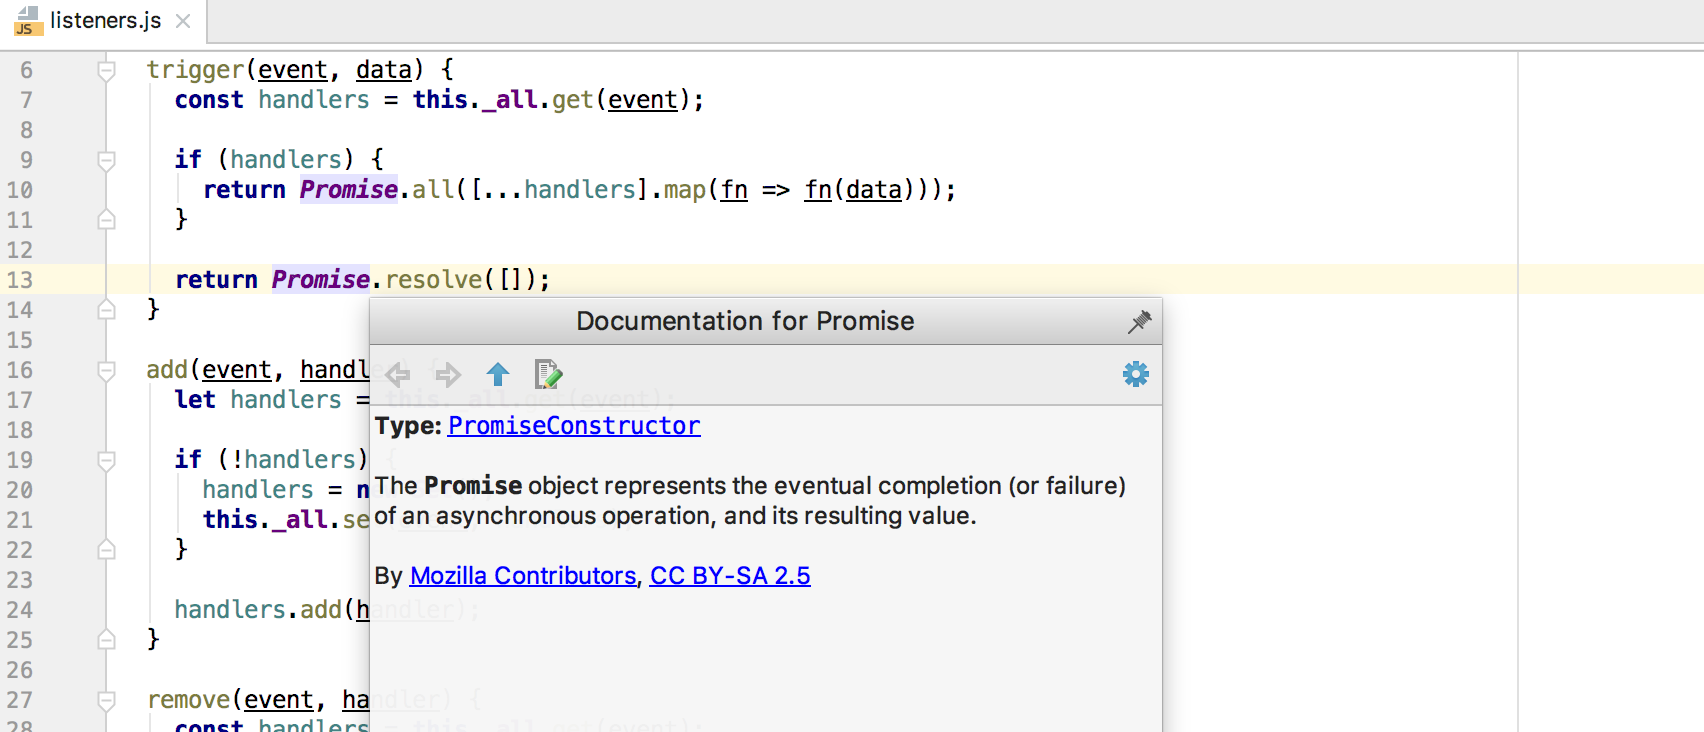
Task: Click the back arrow in documentation popup
Action: click(x=398, y=375)
